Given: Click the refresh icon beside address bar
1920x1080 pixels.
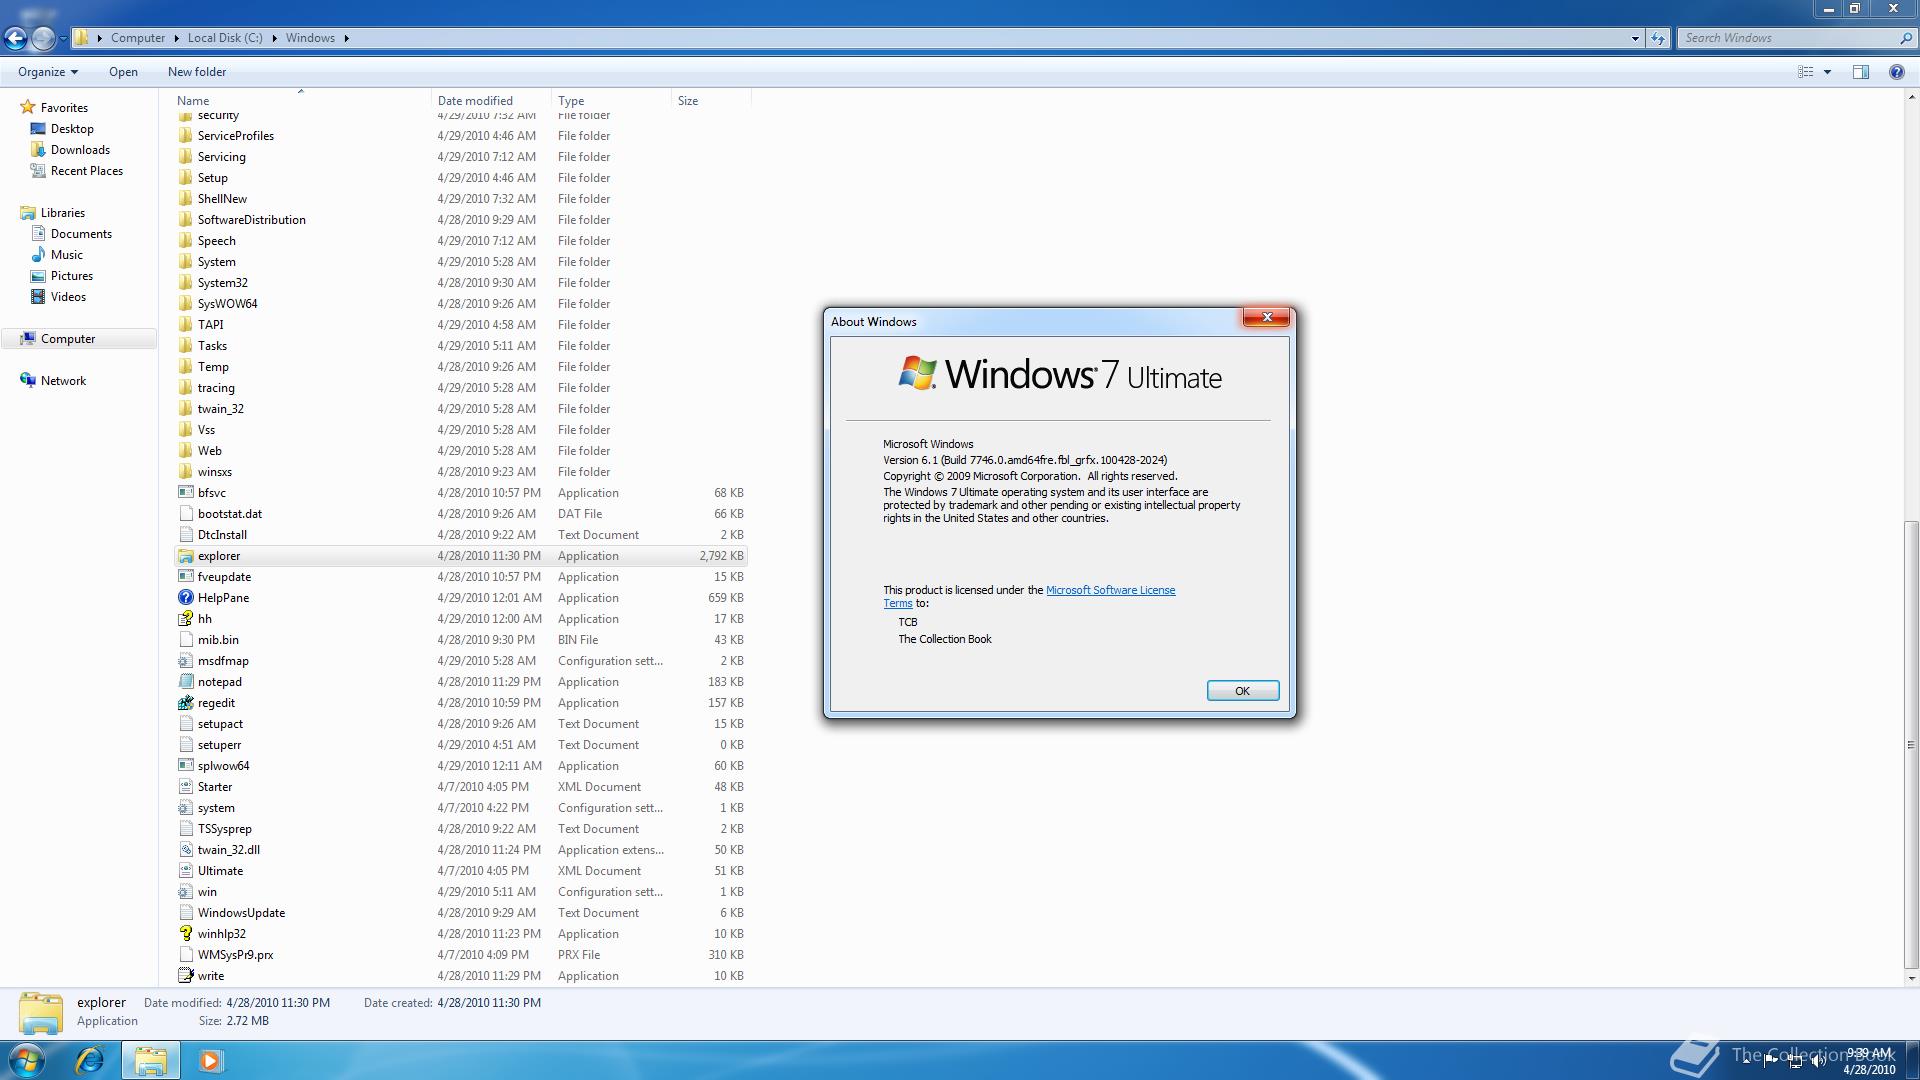Looking at the screenshot, I should [x=1658, y=38].
